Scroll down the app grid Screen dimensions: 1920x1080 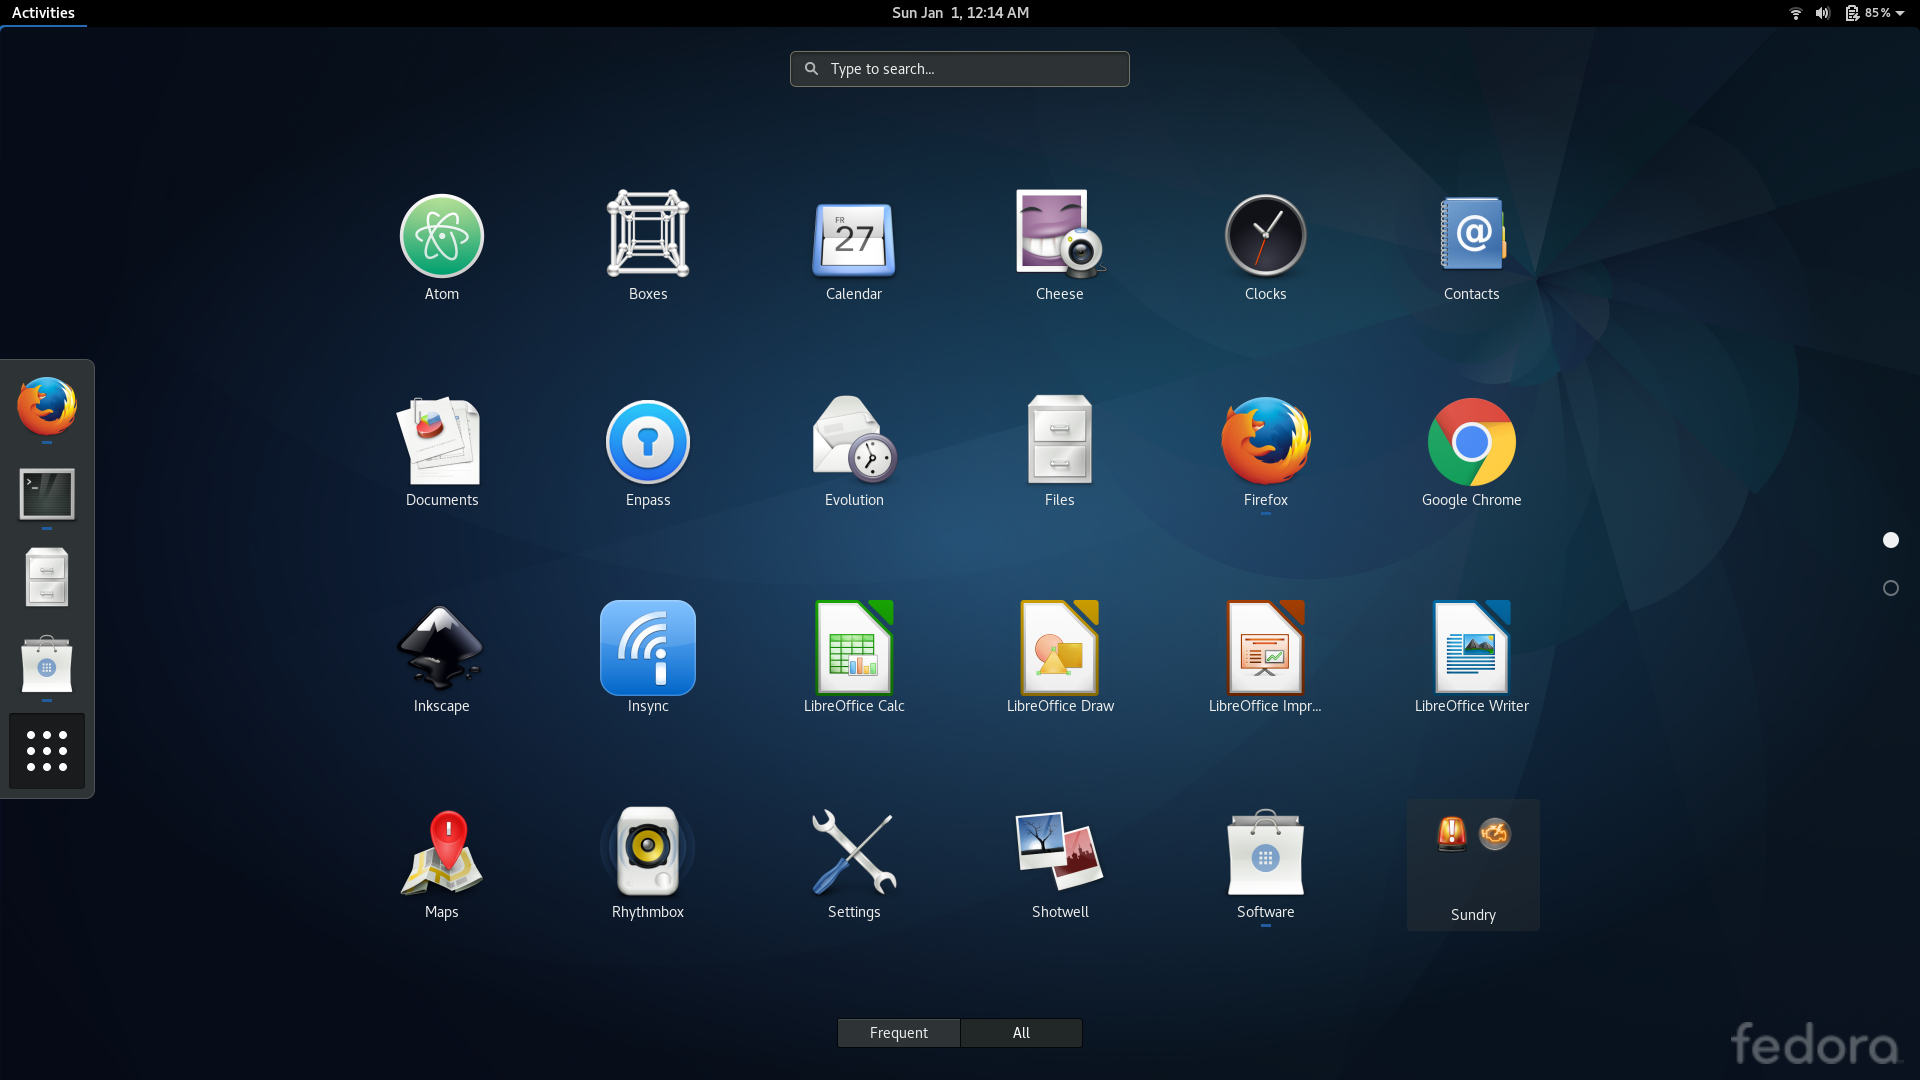[1888, 588]
